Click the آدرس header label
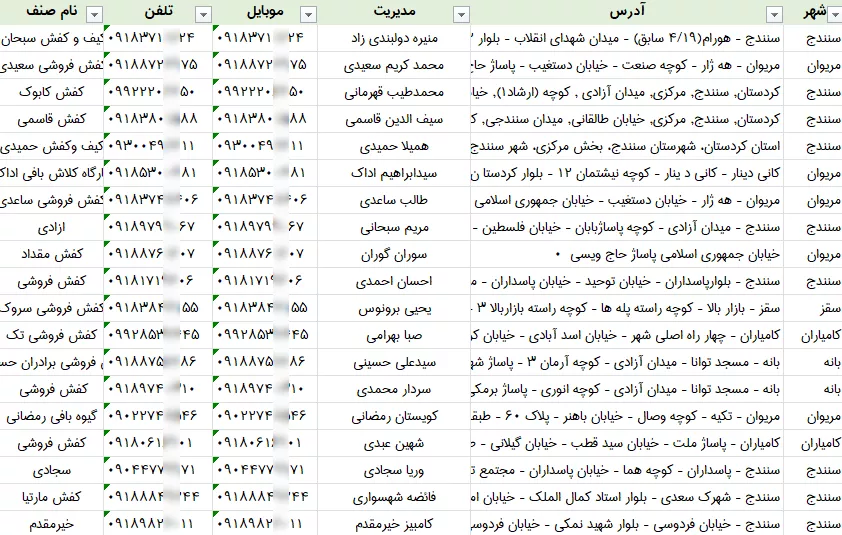The height and width of the screenshot is (535, 842). pyautogui.click(x=627, y=11)
